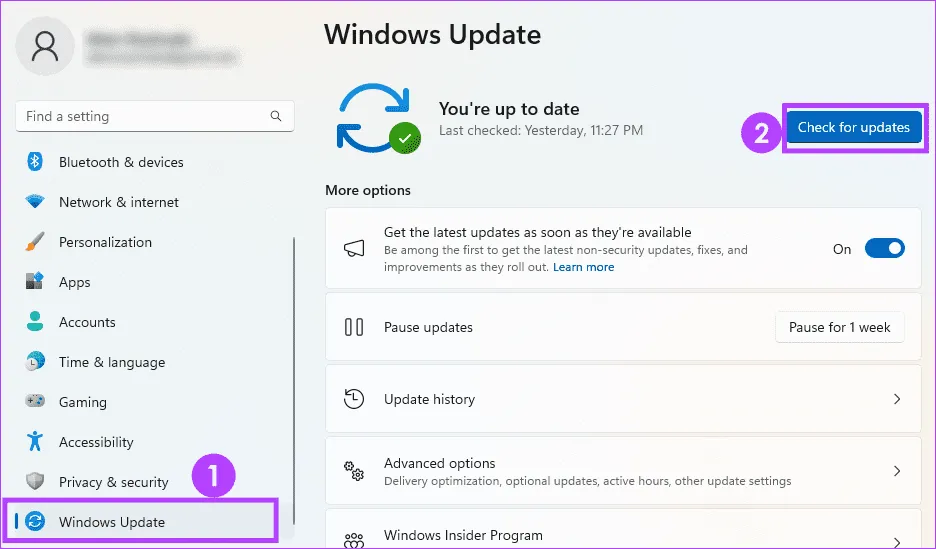936x549 pixels.
Task: Click the Personalization paintbrush icon
Action: click(35, 242)
